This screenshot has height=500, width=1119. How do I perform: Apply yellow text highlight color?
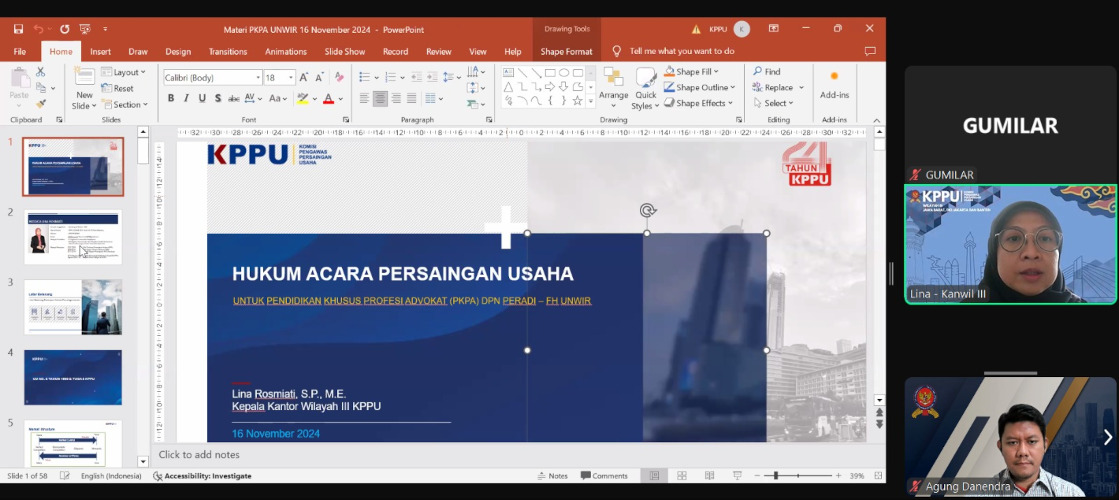(x=303, y=98)
